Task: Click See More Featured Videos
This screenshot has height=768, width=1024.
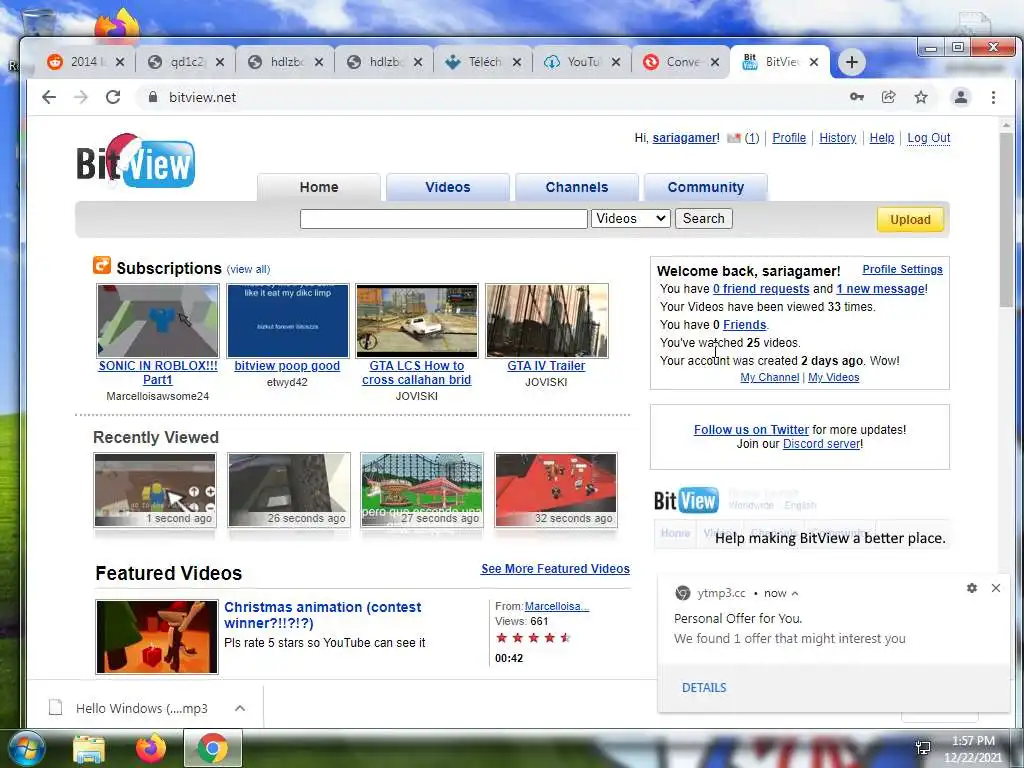Action: (555, 569)
